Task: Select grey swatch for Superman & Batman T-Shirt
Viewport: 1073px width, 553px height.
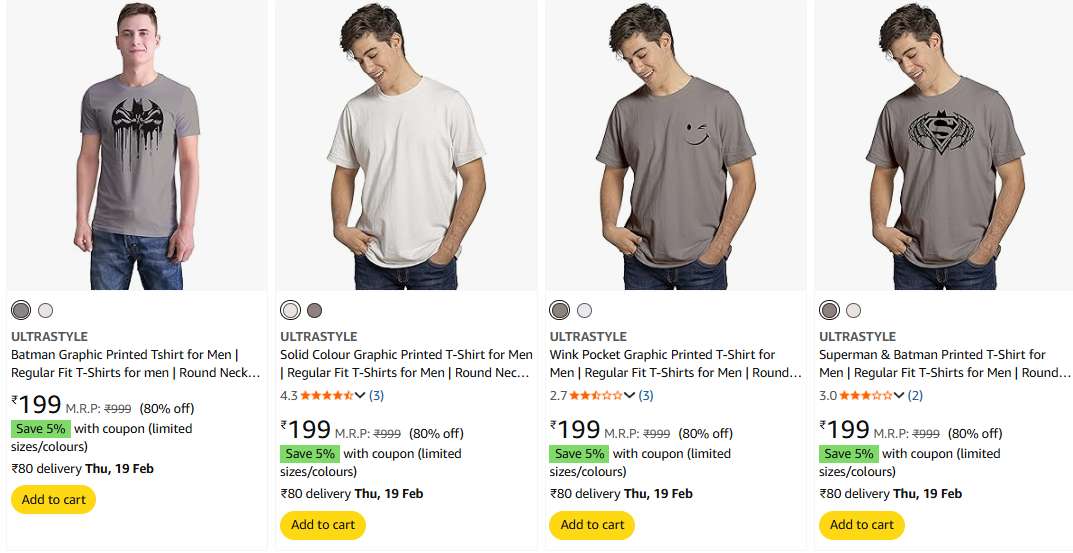Action: (x=829, y=310)
